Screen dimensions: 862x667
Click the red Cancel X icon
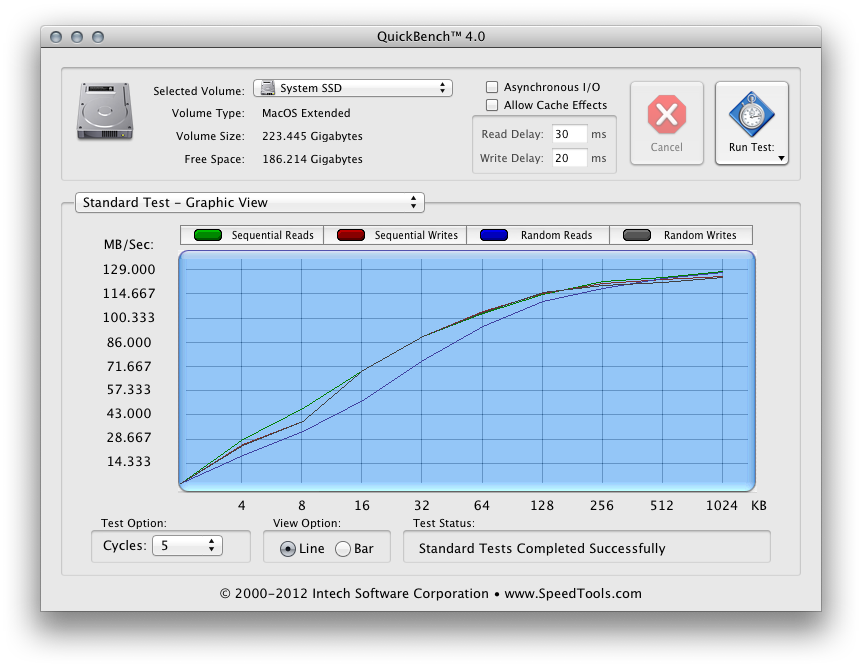[x=666, y=114]
